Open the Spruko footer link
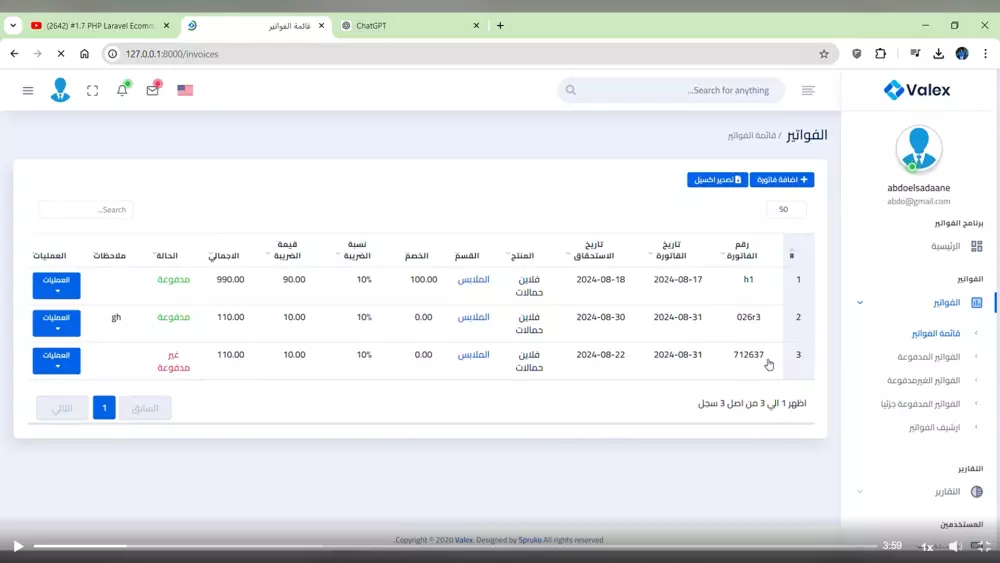The image size is (1000, 563). point(529,540)
